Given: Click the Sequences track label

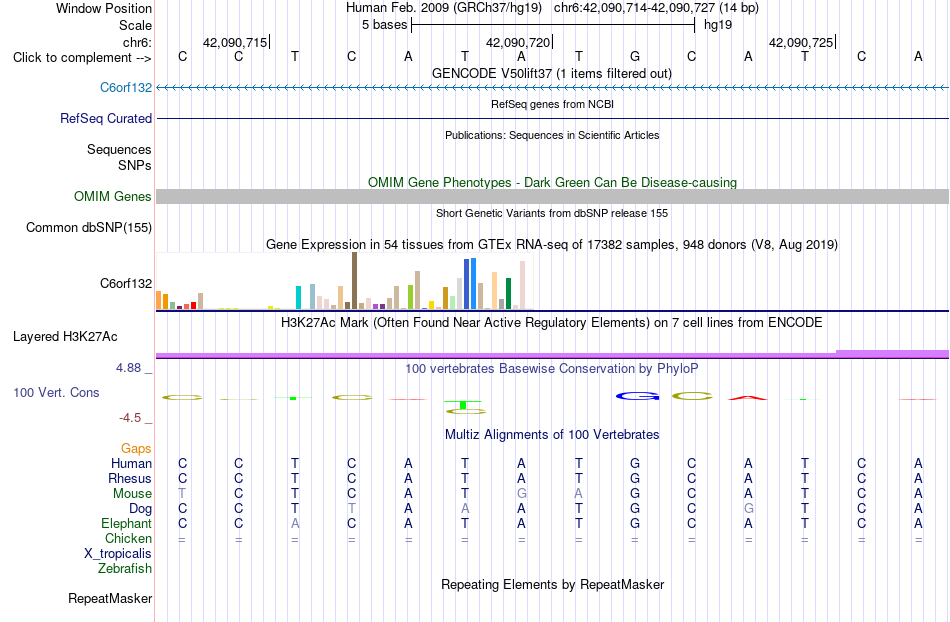Looking at the screenshot, I should coord(119,149).
